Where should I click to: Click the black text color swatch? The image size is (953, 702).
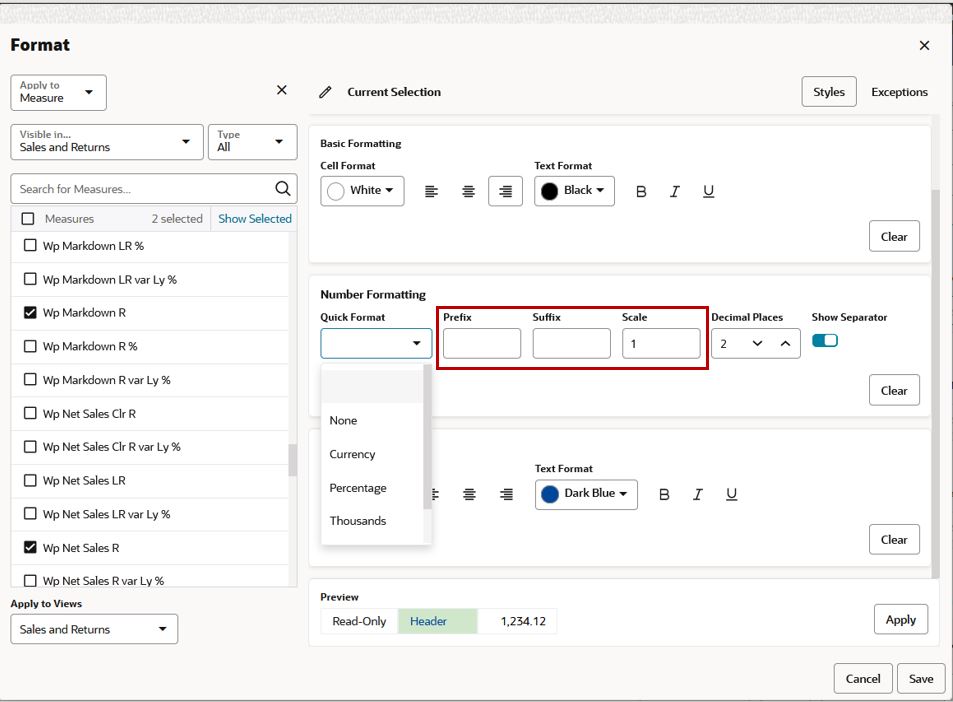(x=549, y=191)
